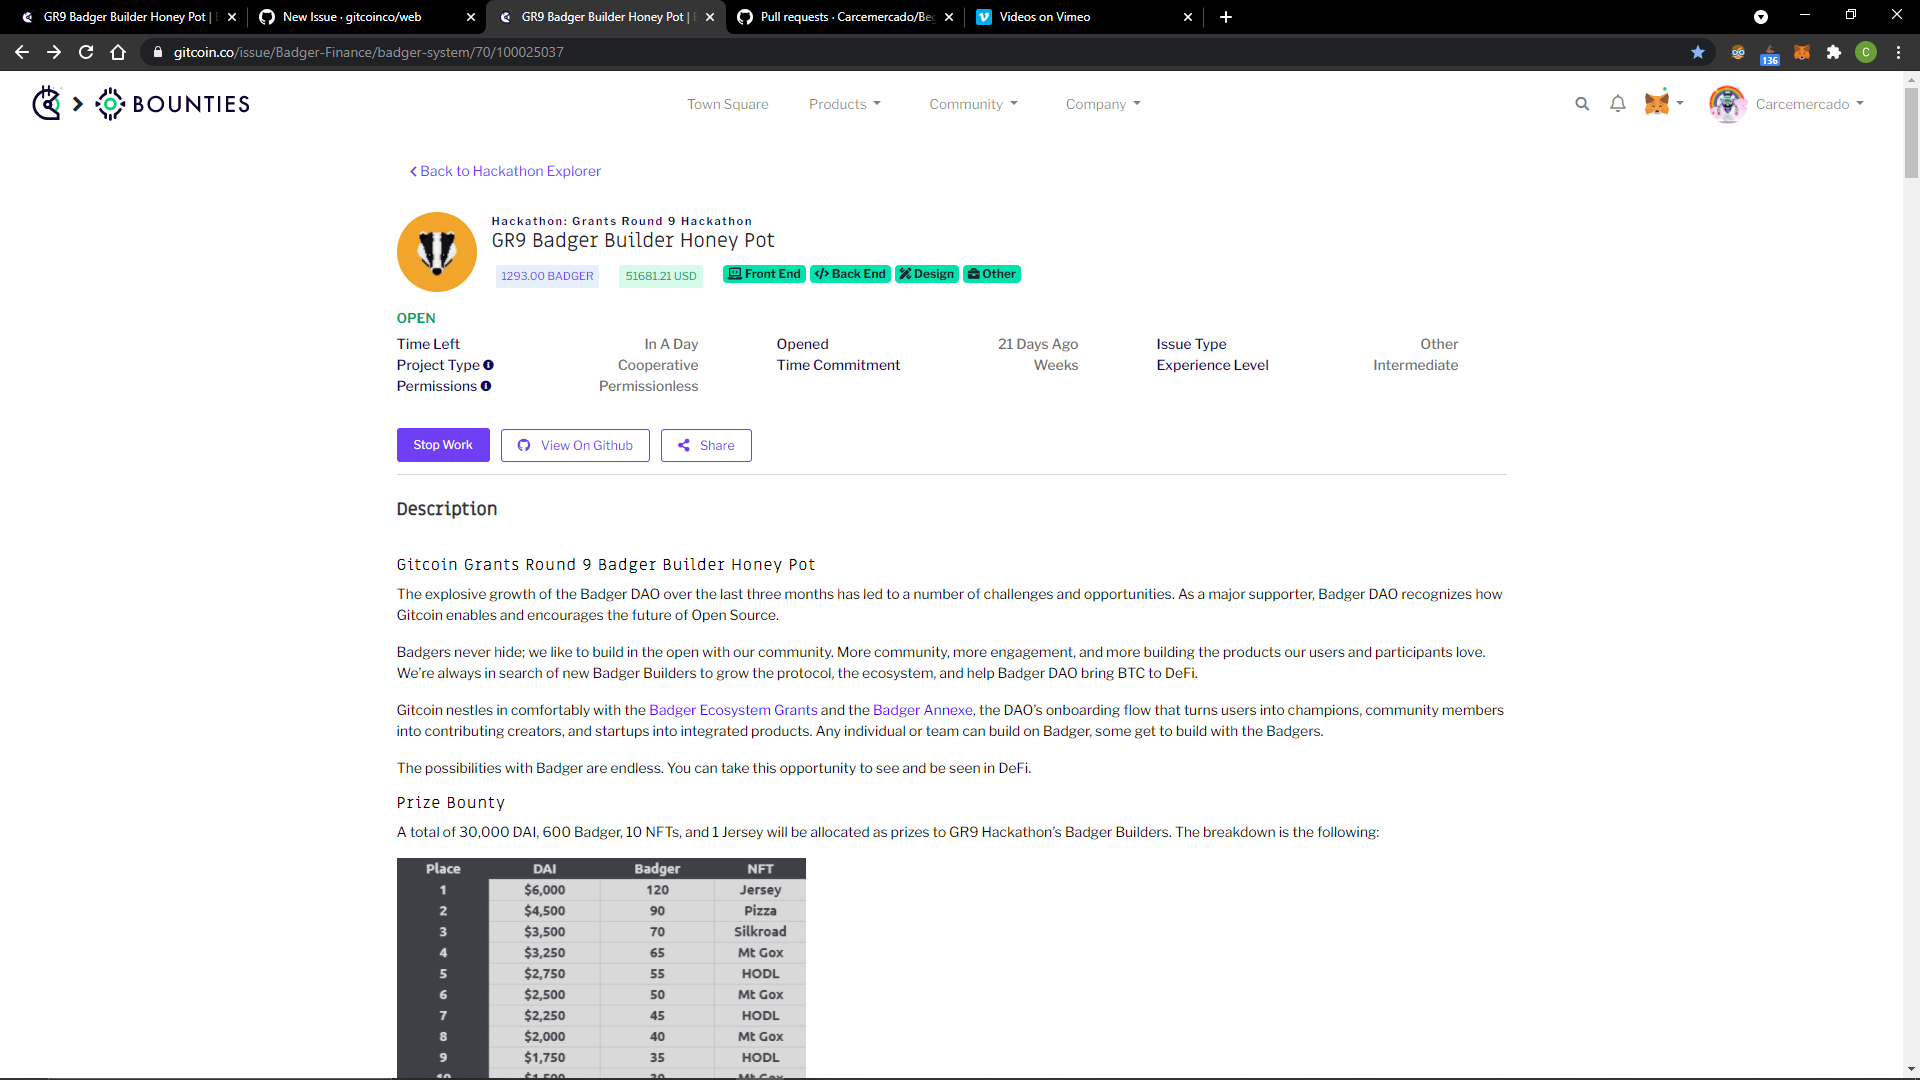Click the $6,000 DAI cell

pos(545,890)
